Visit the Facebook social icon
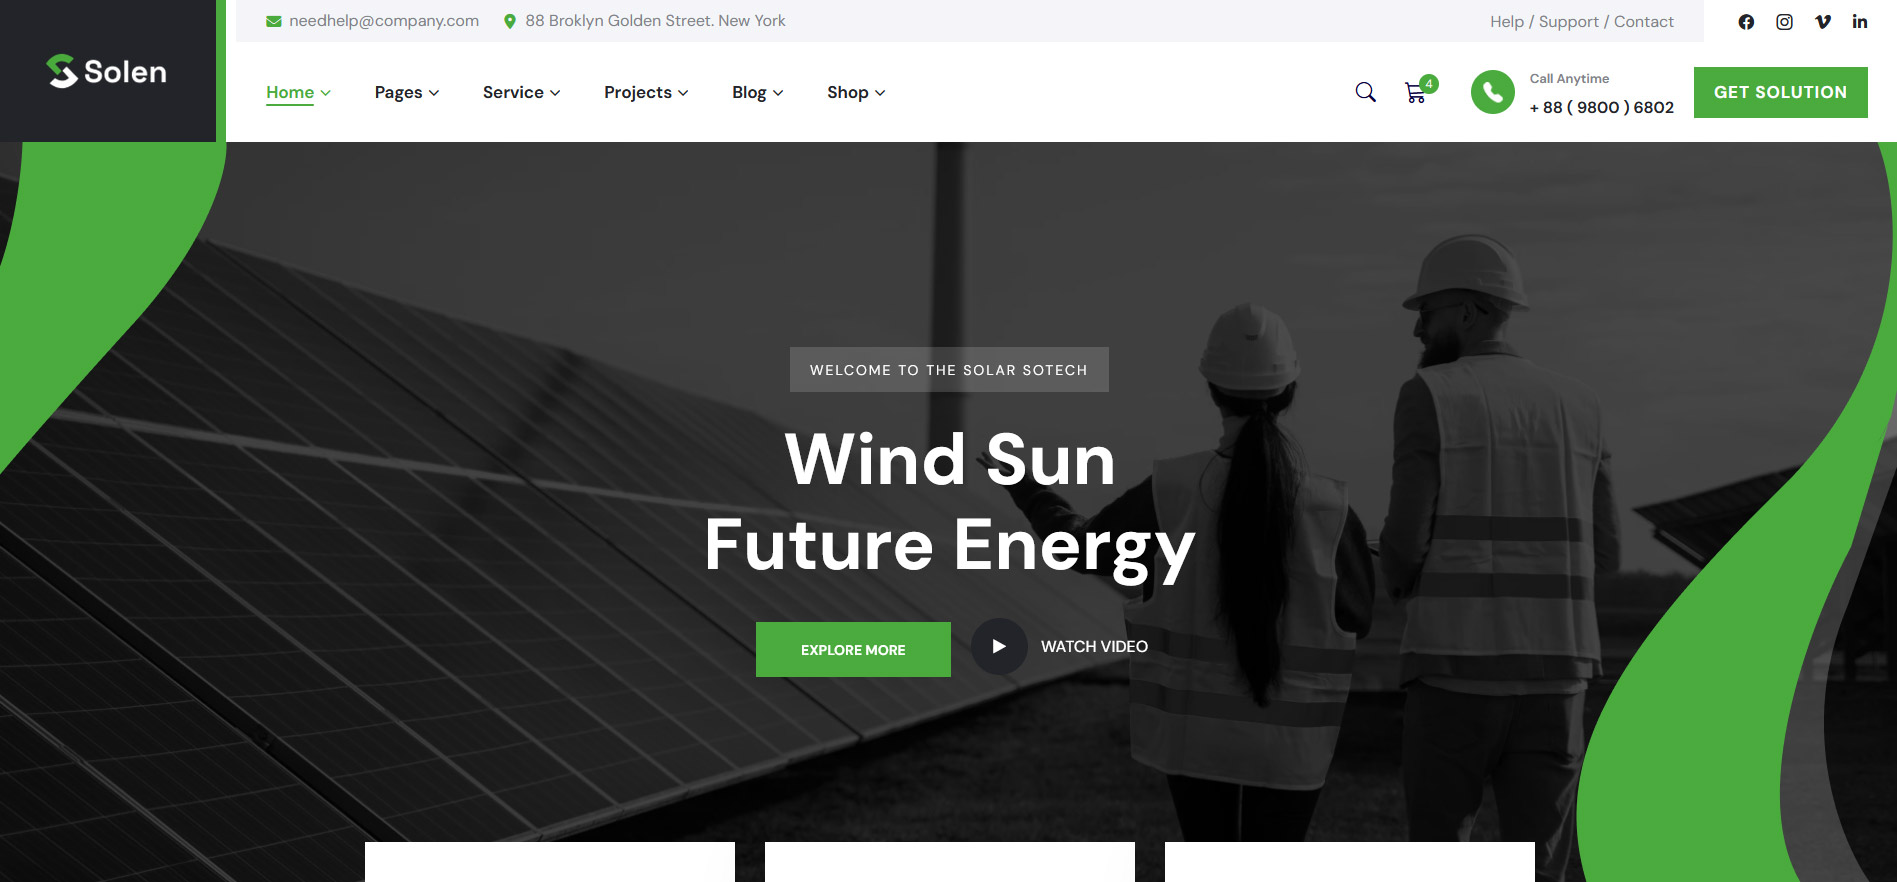This screenshot has width=1897, height=882. [1746, 22]
